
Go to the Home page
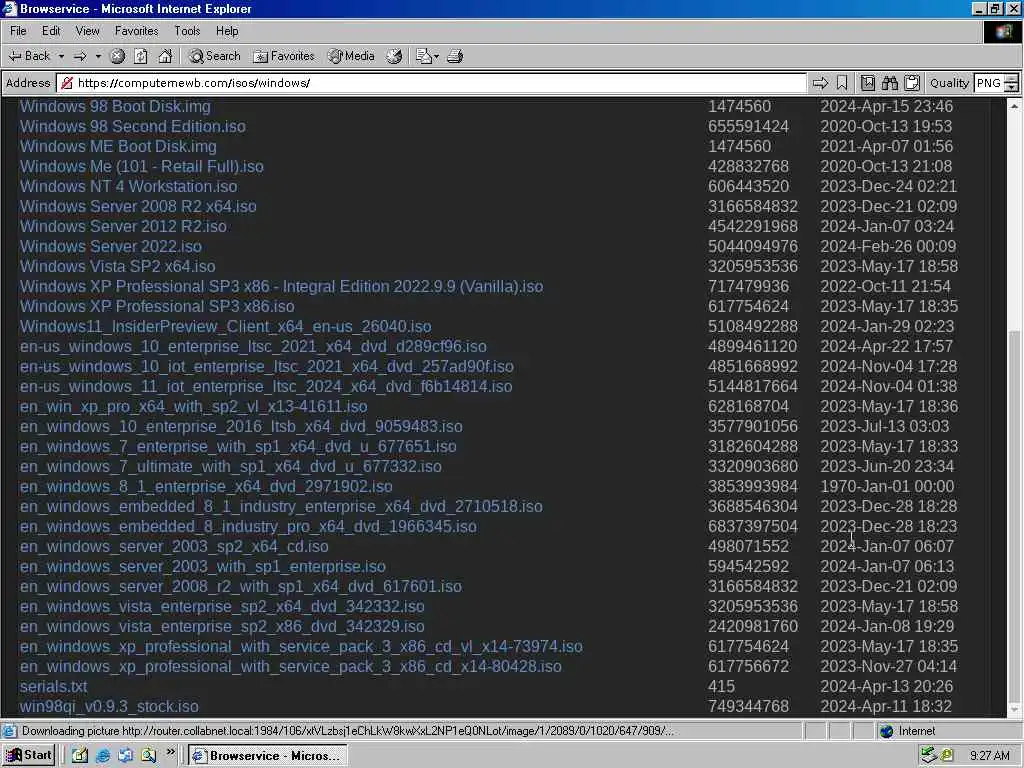tap(165, 56)
